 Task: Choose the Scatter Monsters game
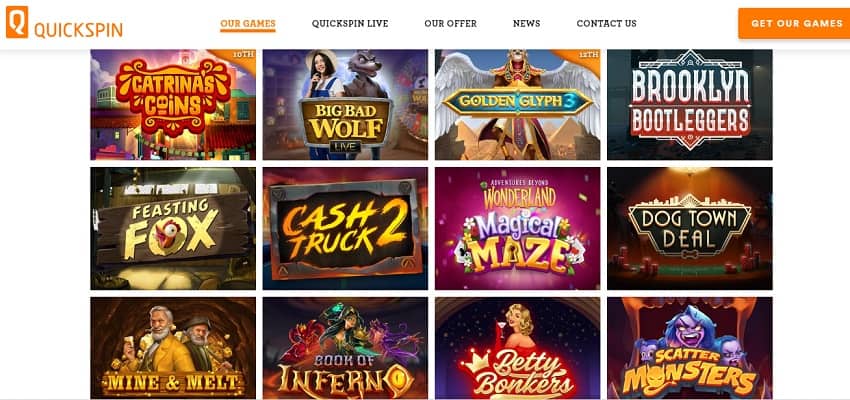point(690,348)
